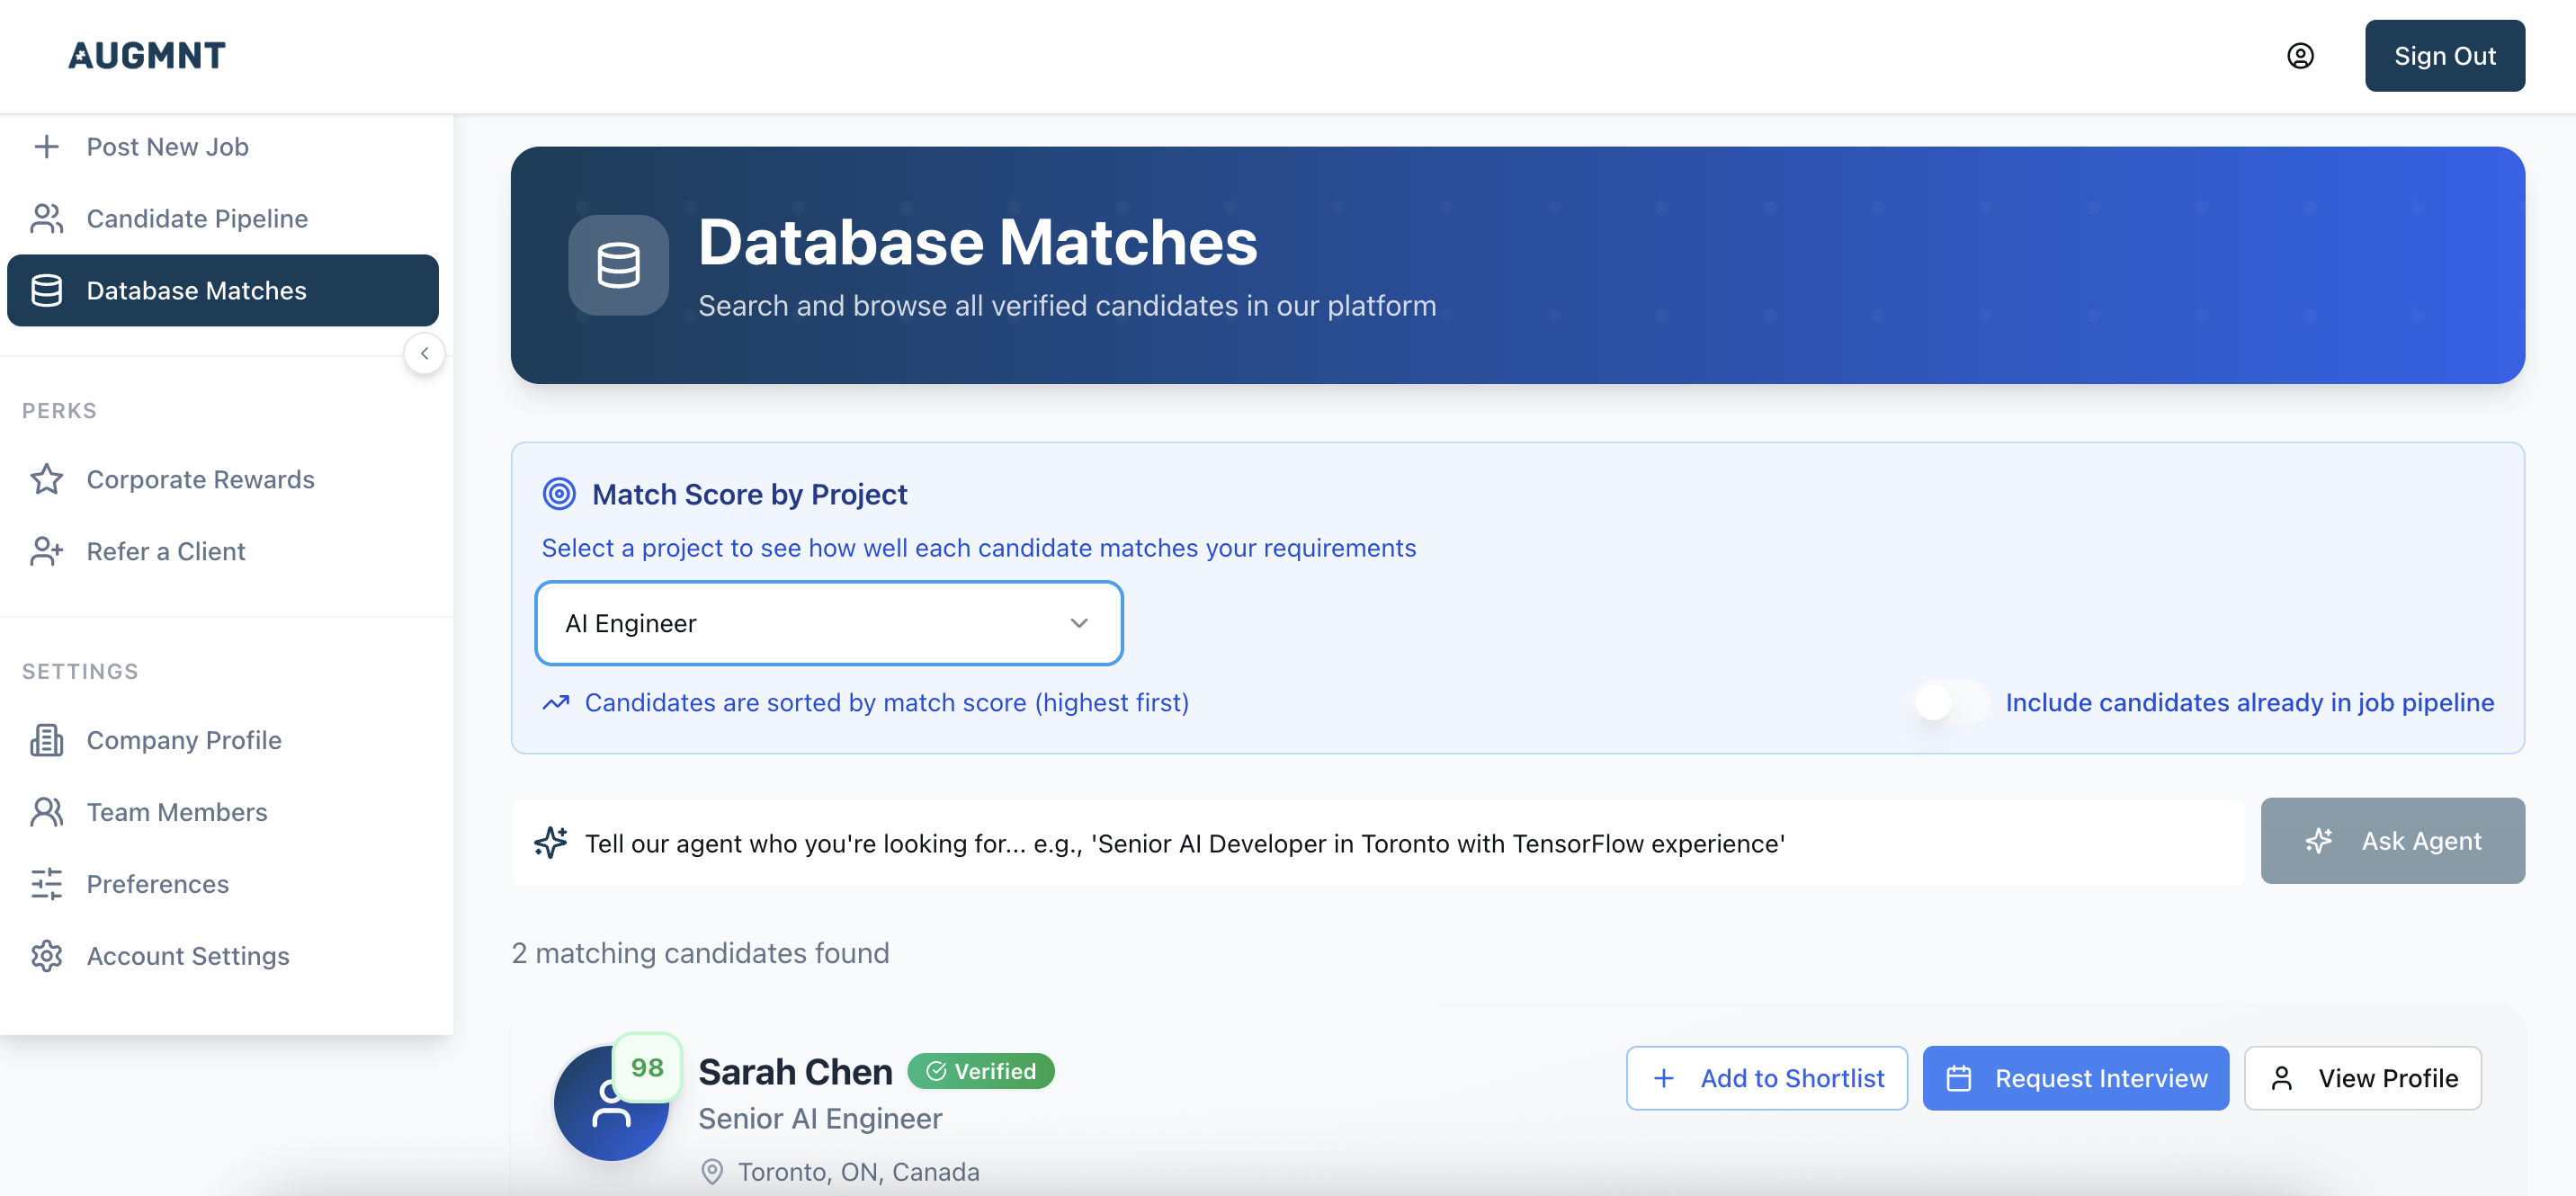Open Refer a Client page
Image resolution: width=2576 pixels, height=1196 pixels.
(222, 551)
